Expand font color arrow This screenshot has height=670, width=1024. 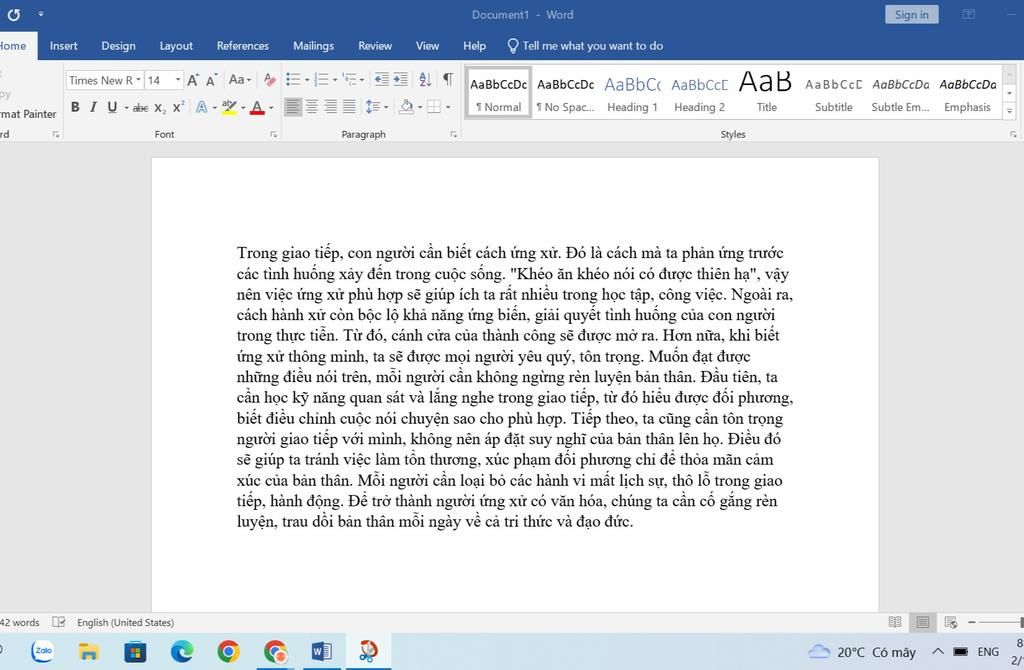click(x=271, y=108)
